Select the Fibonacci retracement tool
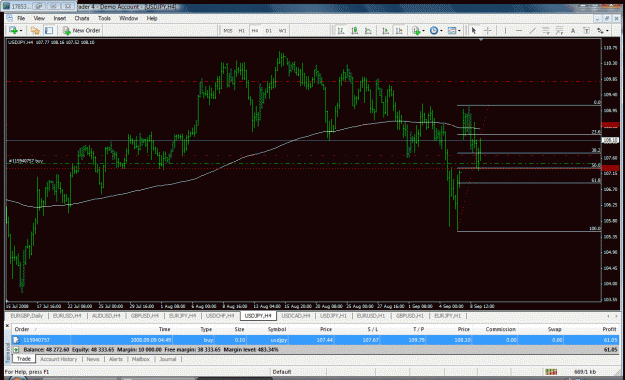 click(x=559, y=31)
